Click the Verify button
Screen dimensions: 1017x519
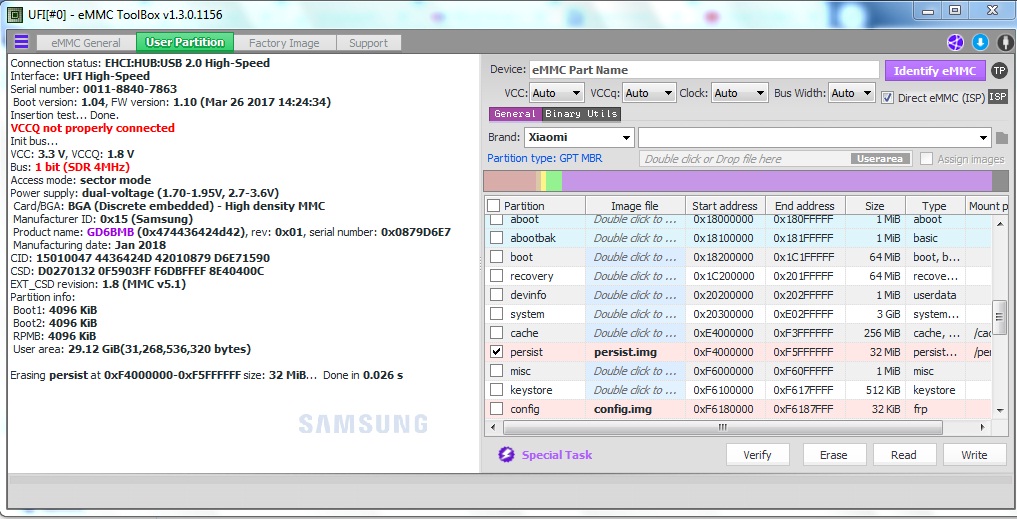point(757,455)
